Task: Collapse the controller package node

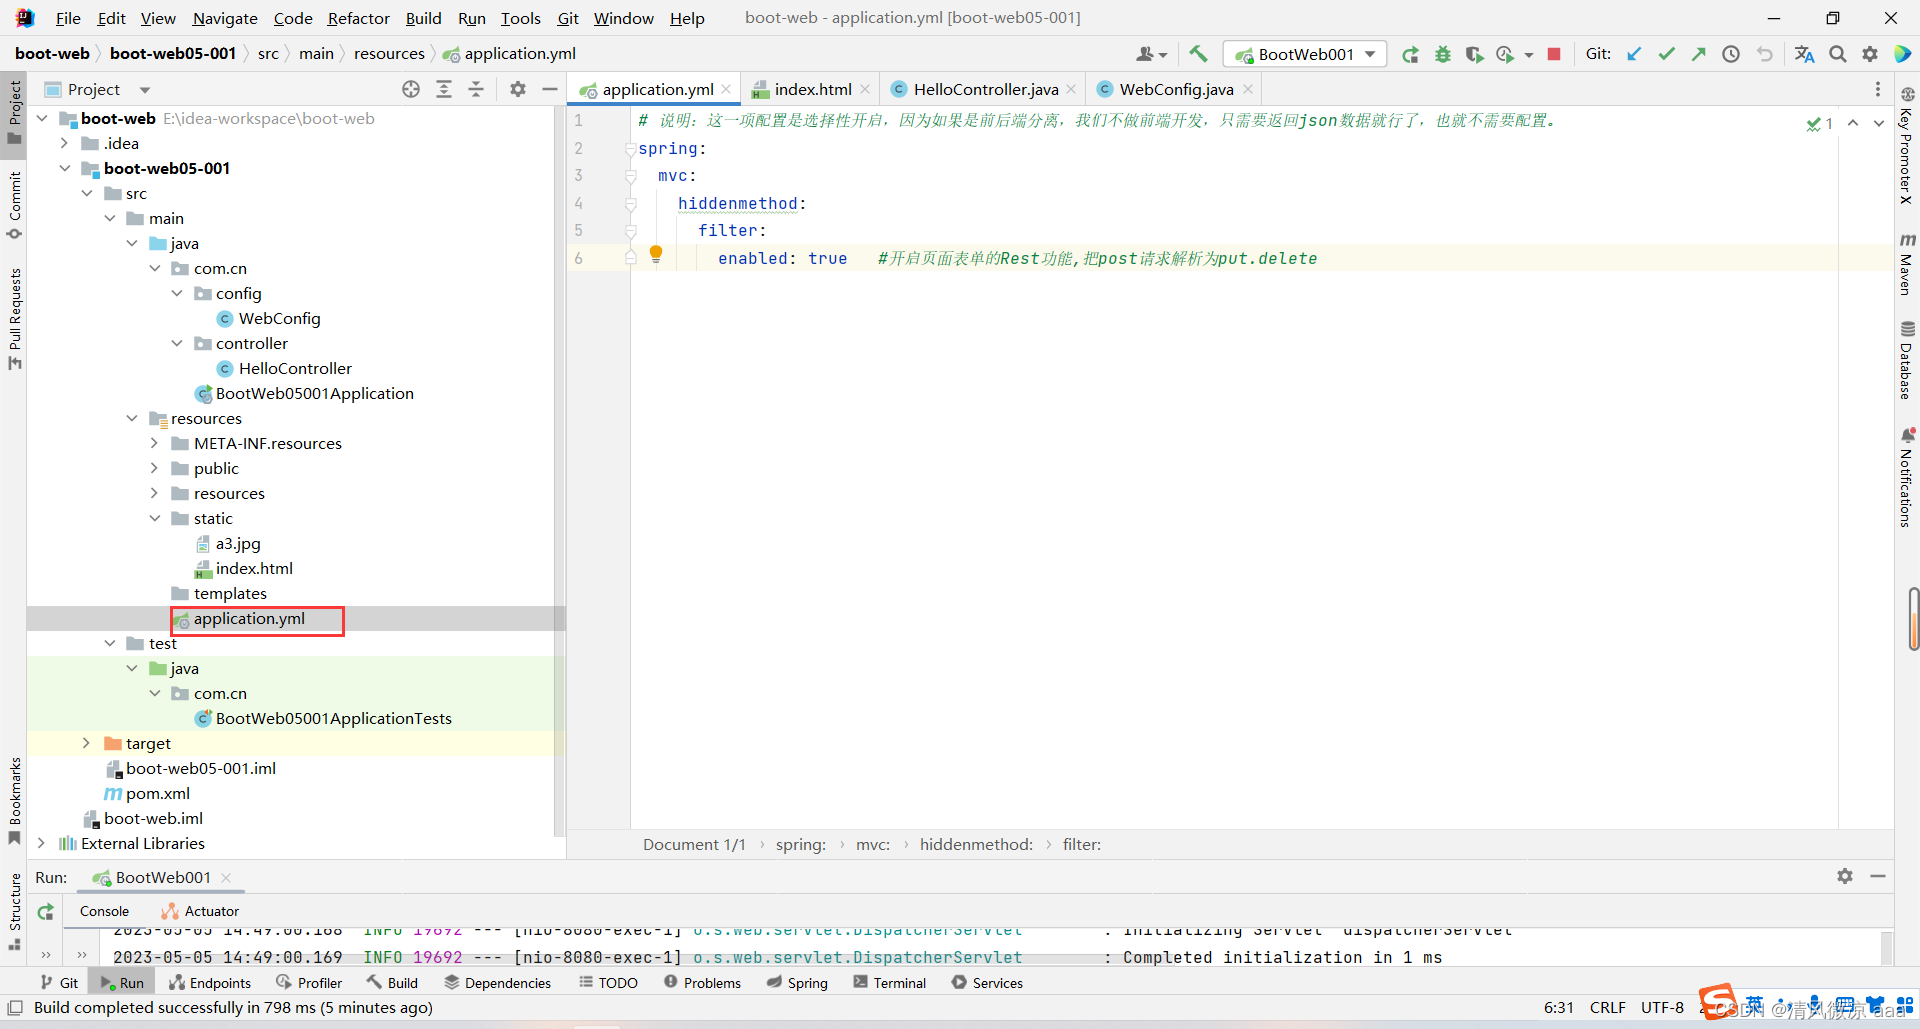Action: click(177, 343)
